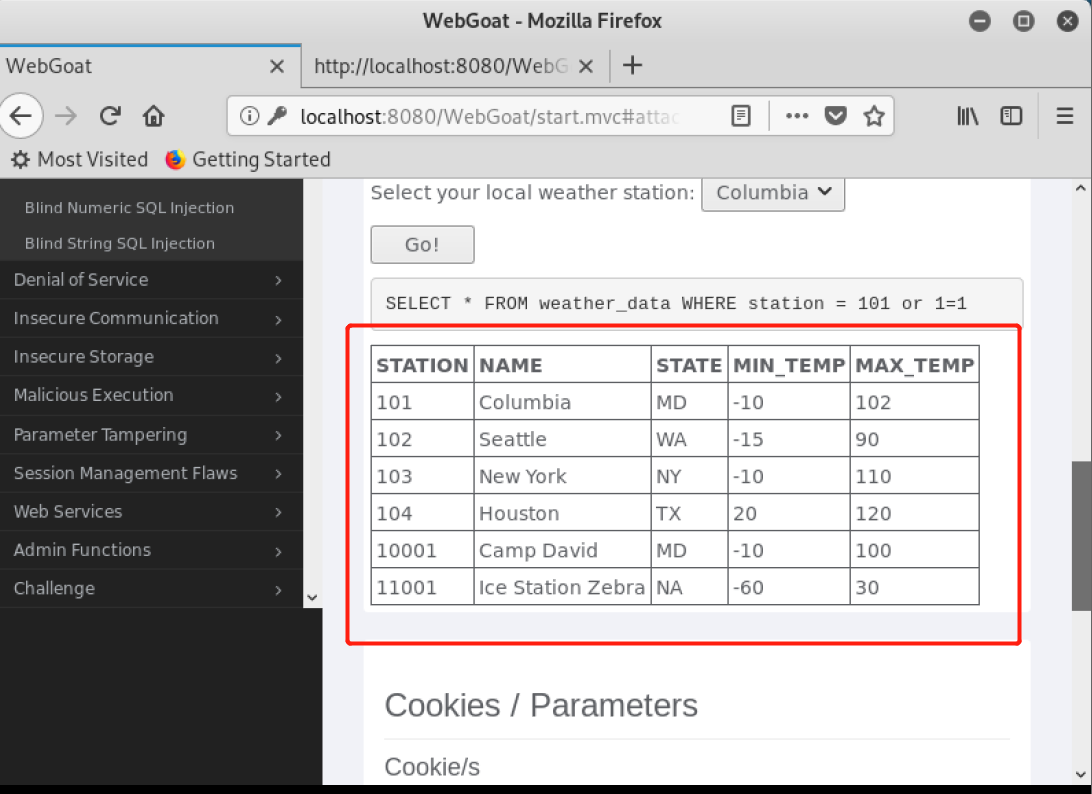
Task: Expand Challenge category
Action: tap(152, 589)
